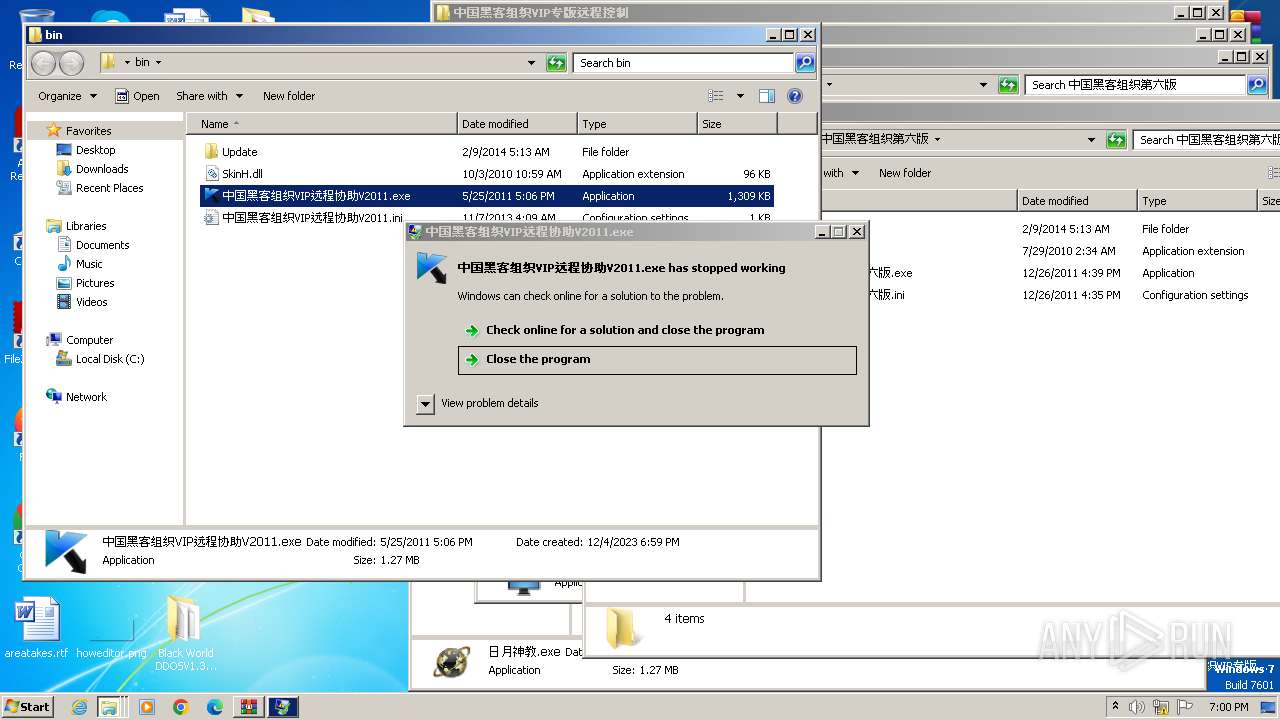Expand the bin address history dropdown
Viewport: 1280px width, 720px height.
point(531,63)
